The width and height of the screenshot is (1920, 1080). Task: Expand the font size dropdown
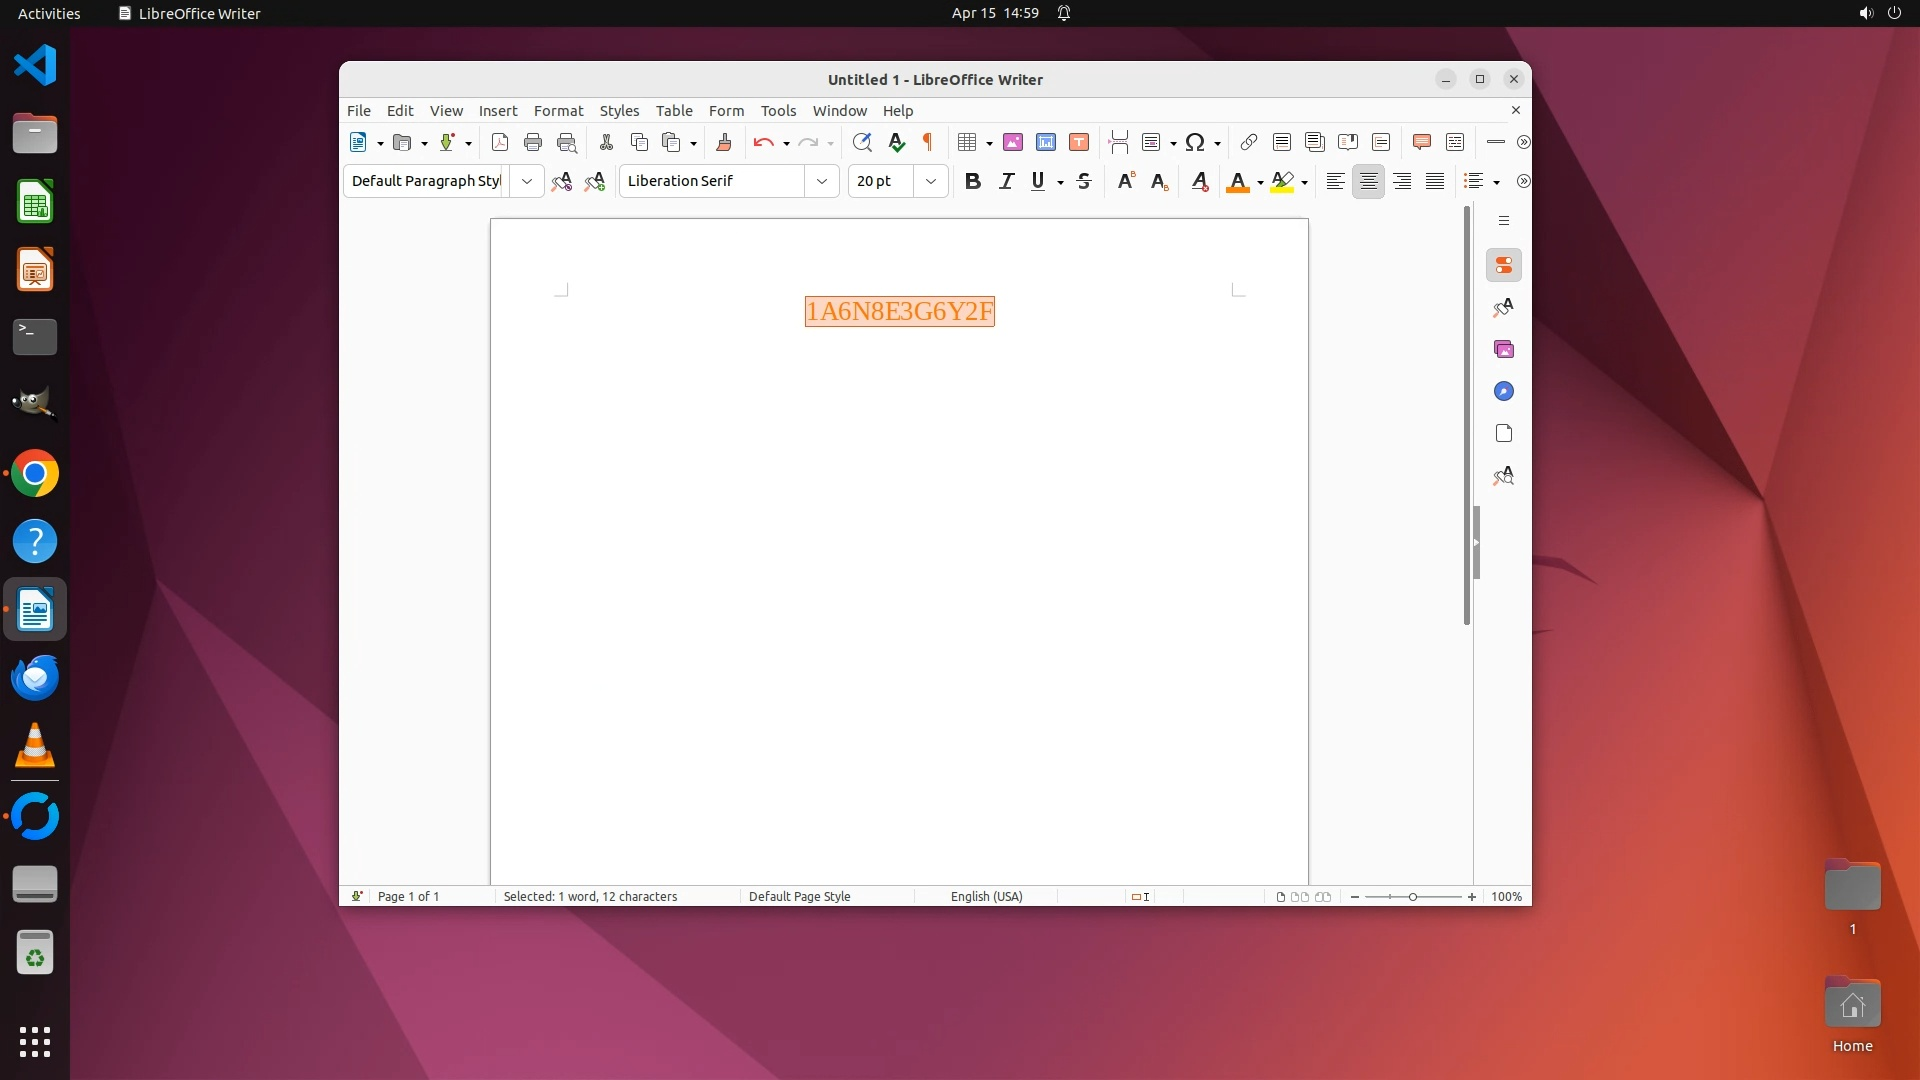click(x=931, y=181)
